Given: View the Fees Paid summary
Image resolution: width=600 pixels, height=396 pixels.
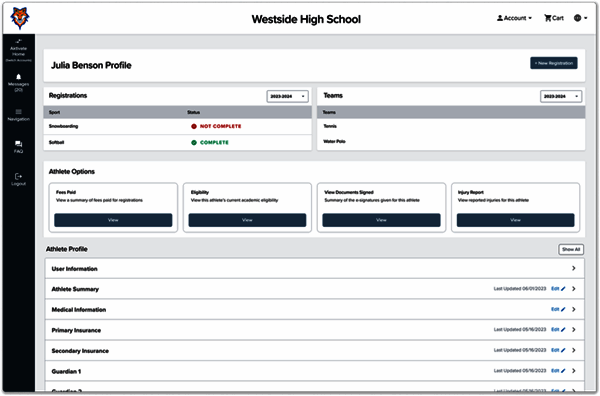Looking at the screenshot, I should [x=113, y=220].
